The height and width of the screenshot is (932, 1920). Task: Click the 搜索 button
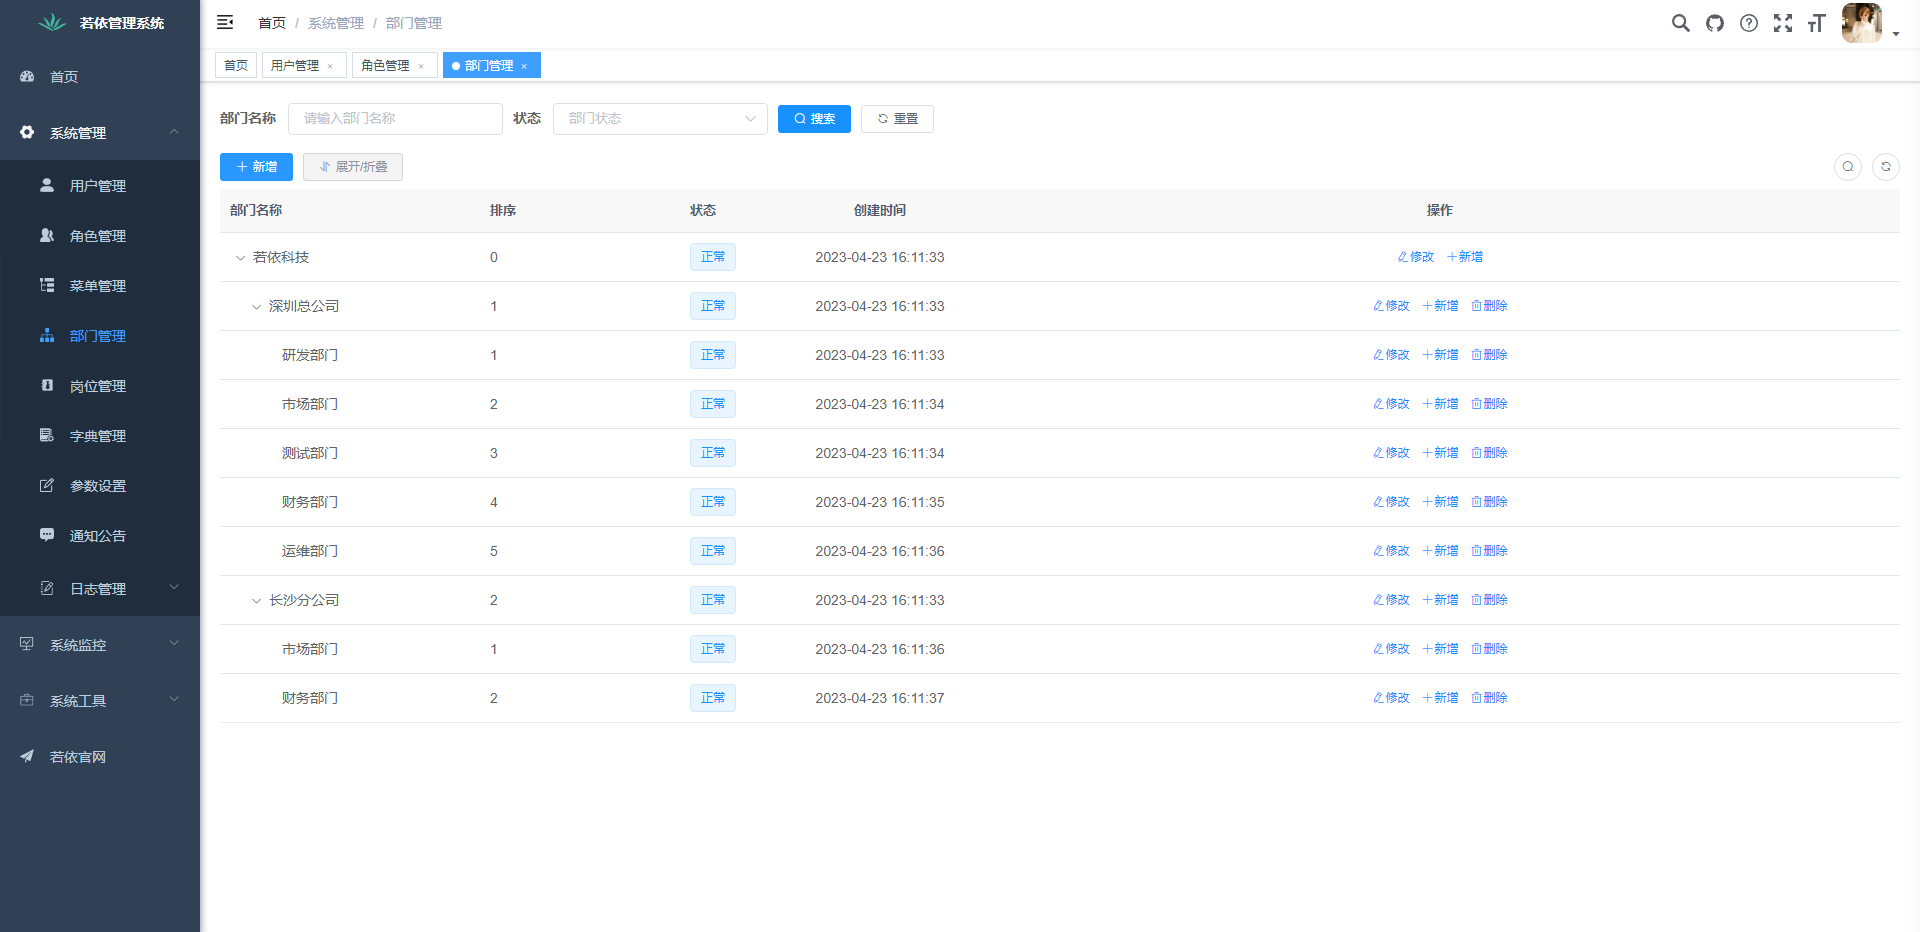tap(814, 118)
